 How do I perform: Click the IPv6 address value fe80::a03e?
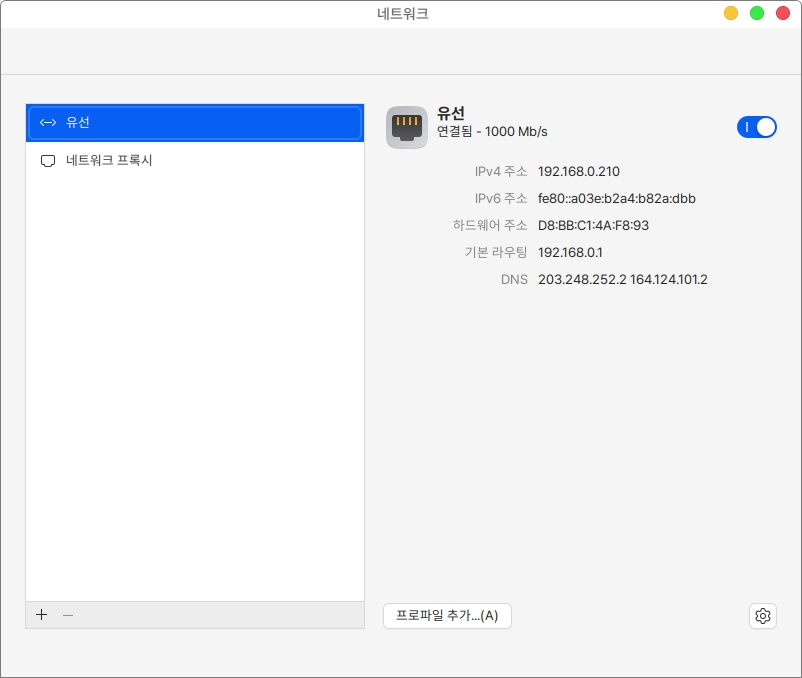[616, 199]
